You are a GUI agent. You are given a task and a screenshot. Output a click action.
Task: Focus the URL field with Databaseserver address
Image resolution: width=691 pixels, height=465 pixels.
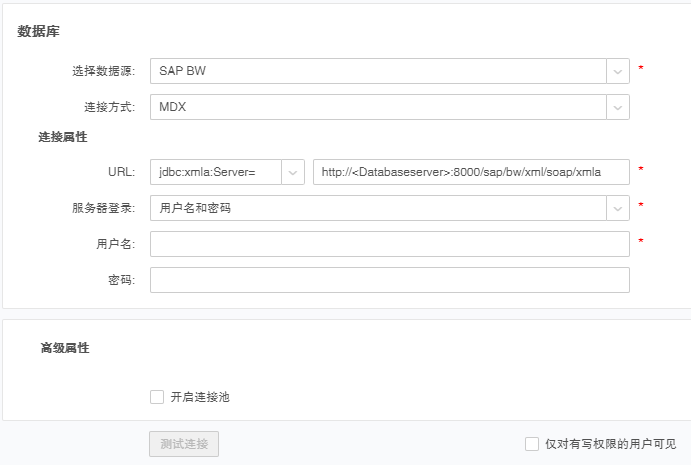pyautogui.click(x=470, y=172)
